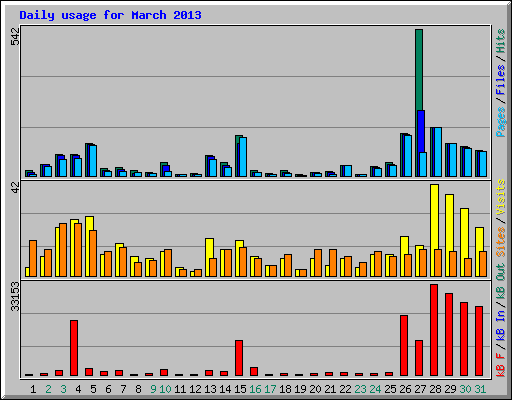The width and height of the screenshot is (512, 400).
Task: Click the kB F legend label
Action: pyautogui.click(x=501, y=365)
